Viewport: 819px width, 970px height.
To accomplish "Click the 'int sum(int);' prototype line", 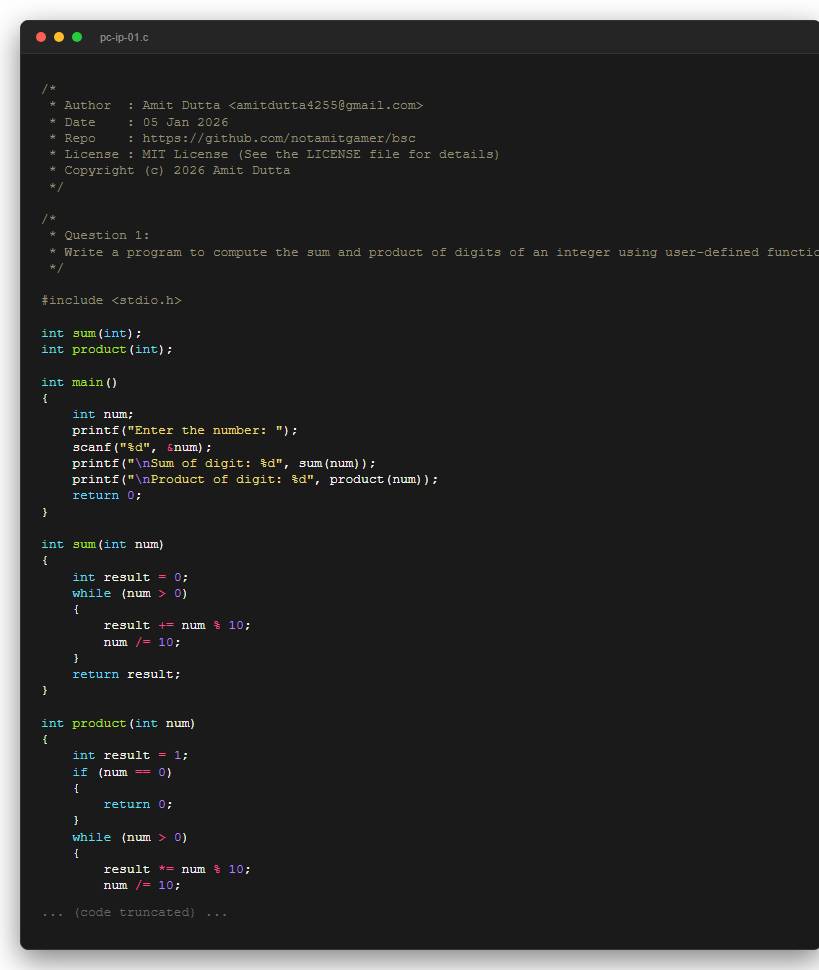I will click(92, 333).
